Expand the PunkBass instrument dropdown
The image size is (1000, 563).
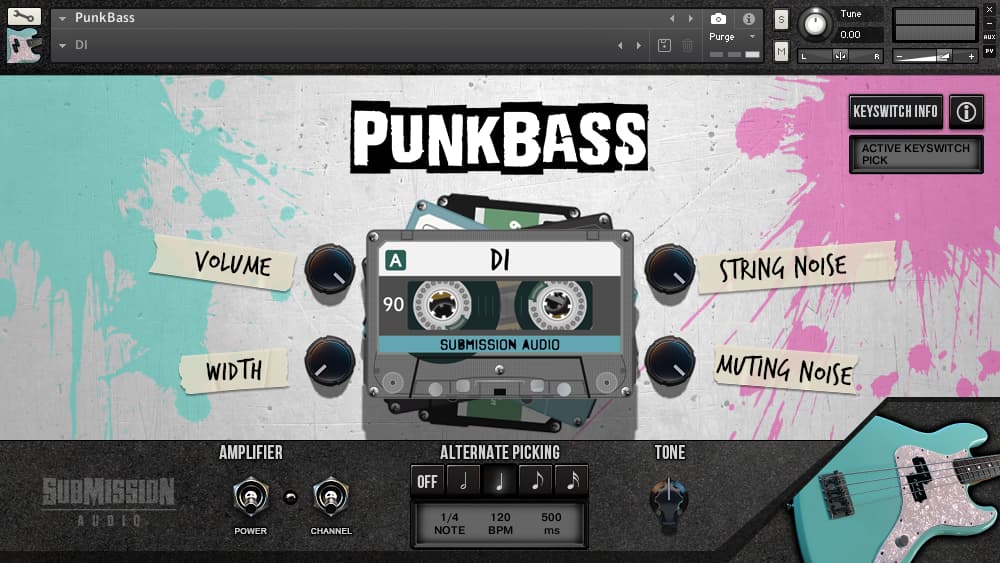pyautogui.click(x=63, y=18)
